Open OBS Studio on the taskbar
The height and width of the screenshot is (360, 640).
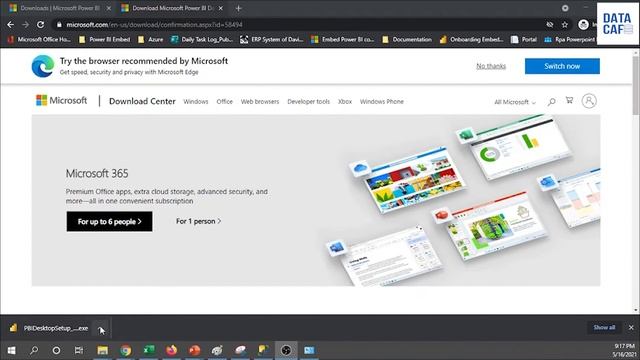pos(286,350)
